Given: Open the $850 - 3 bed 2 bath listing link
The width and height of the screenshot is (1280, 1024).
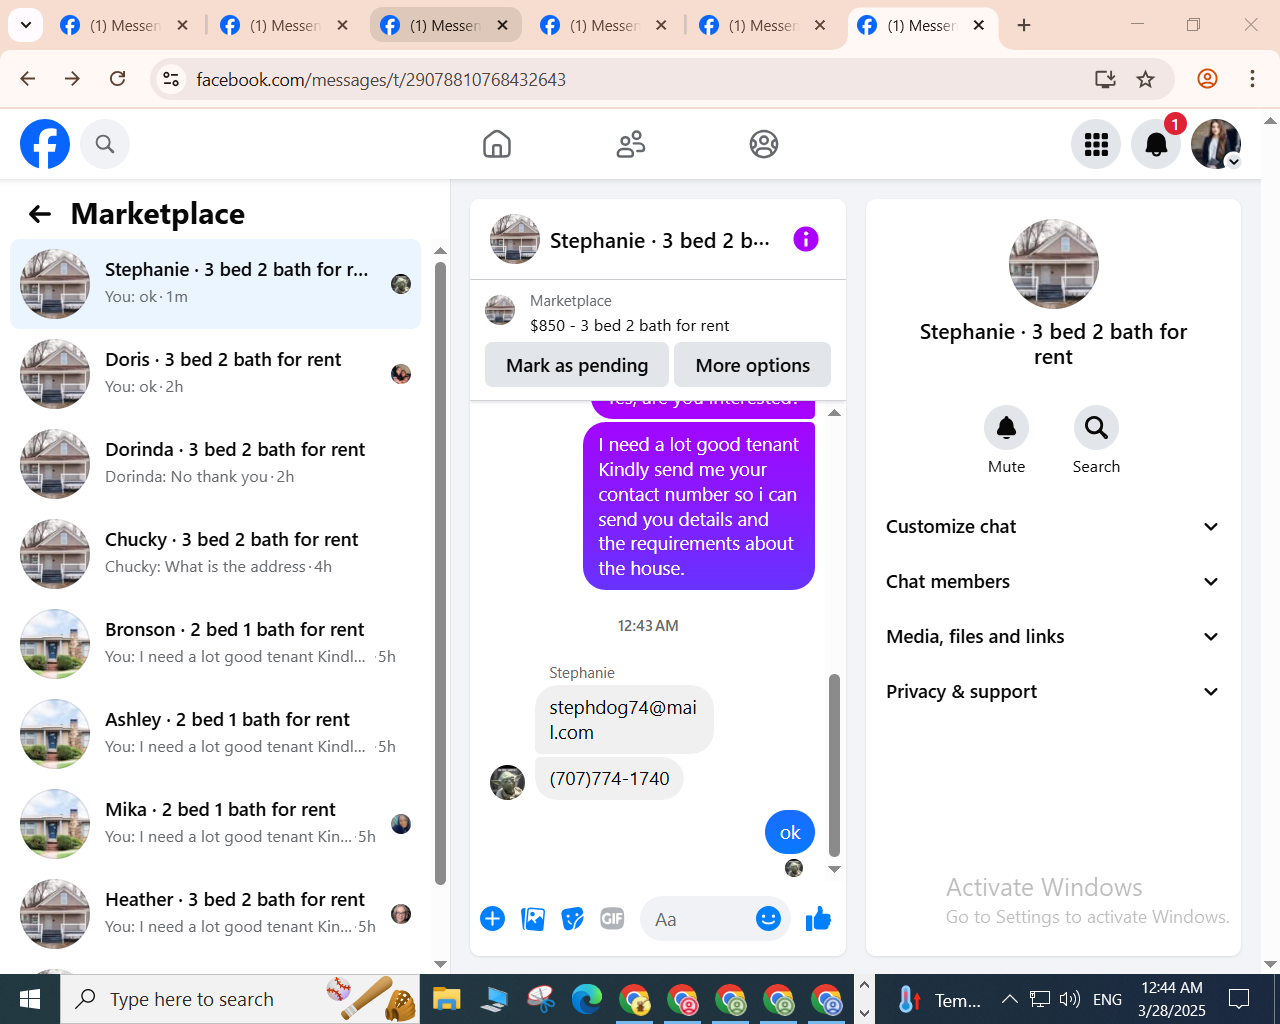Looking at the screenshot, I should pyautogui.click(x=629, y=325).
